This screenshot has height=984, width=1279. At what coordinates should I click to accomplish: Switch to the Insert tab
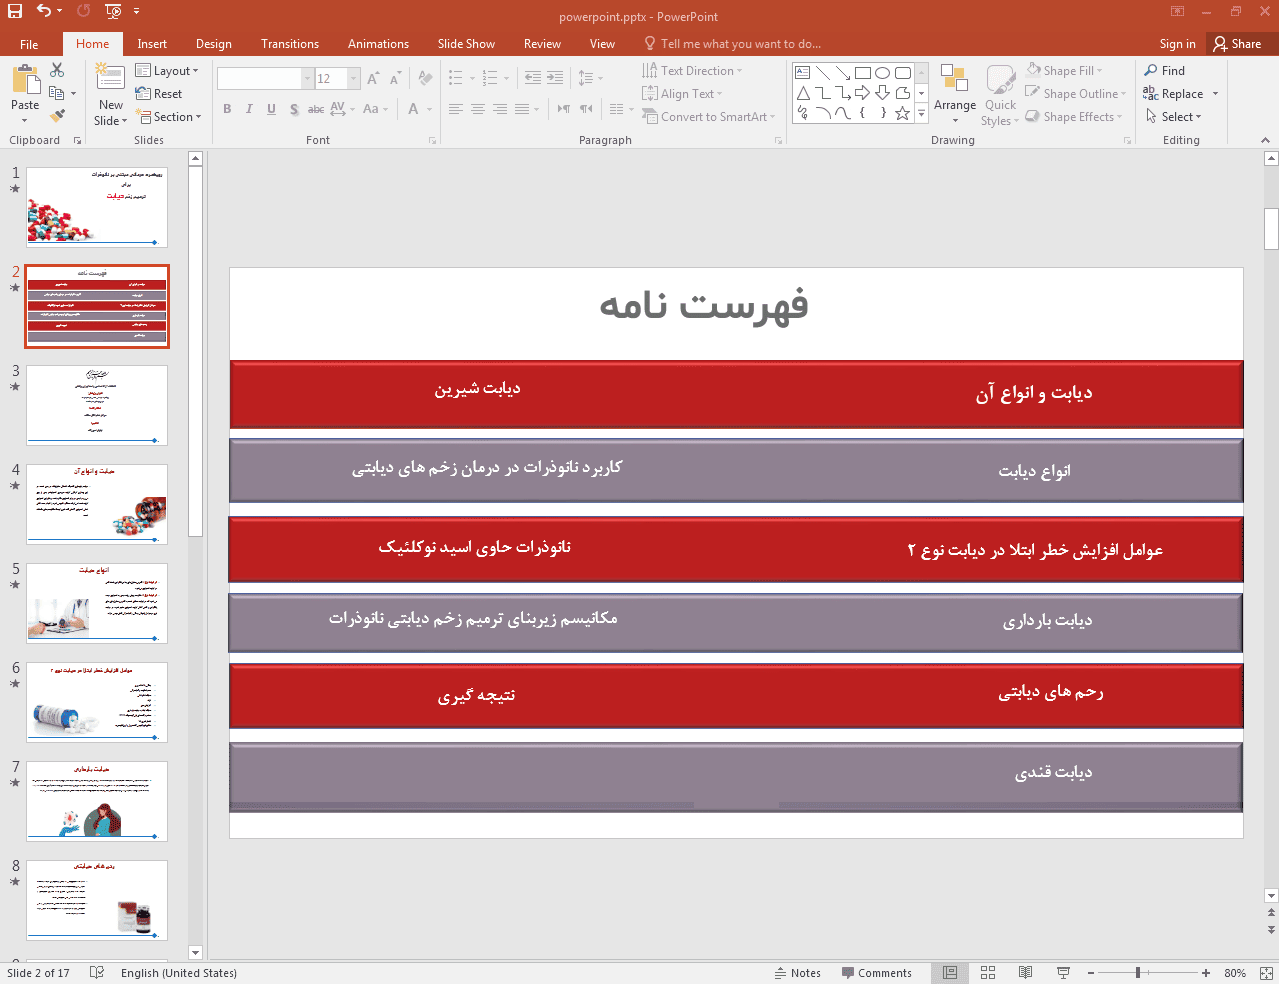click(x=152, y=44)
